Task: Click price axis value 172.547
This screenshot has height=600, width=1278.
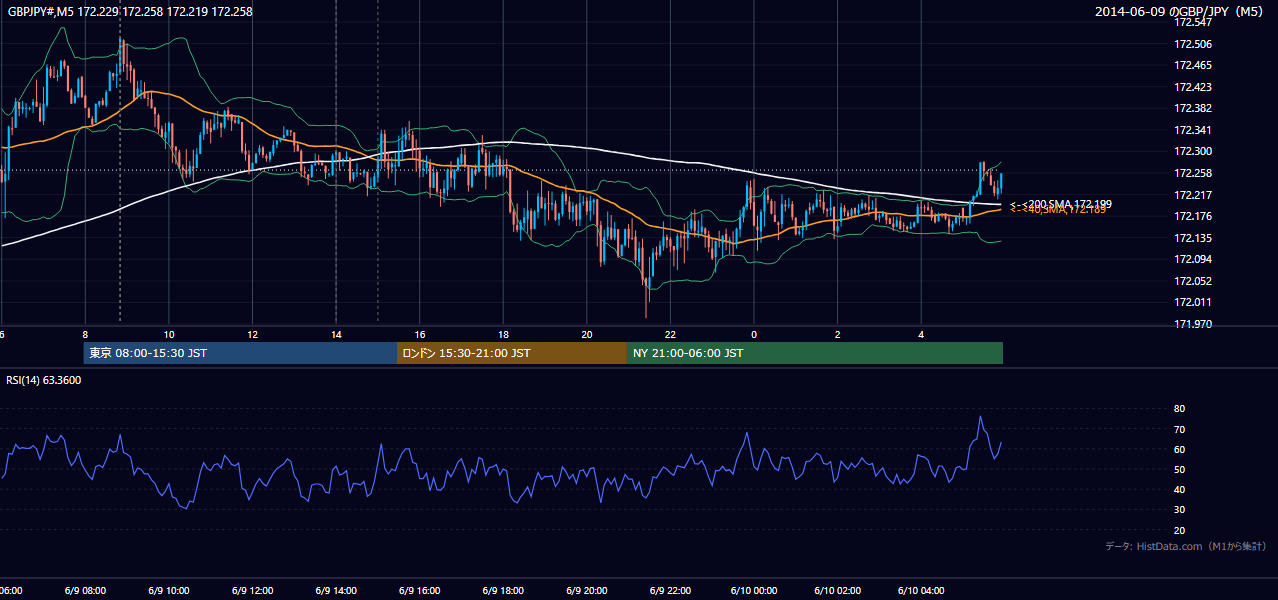Action: [x=1192, y=22]
